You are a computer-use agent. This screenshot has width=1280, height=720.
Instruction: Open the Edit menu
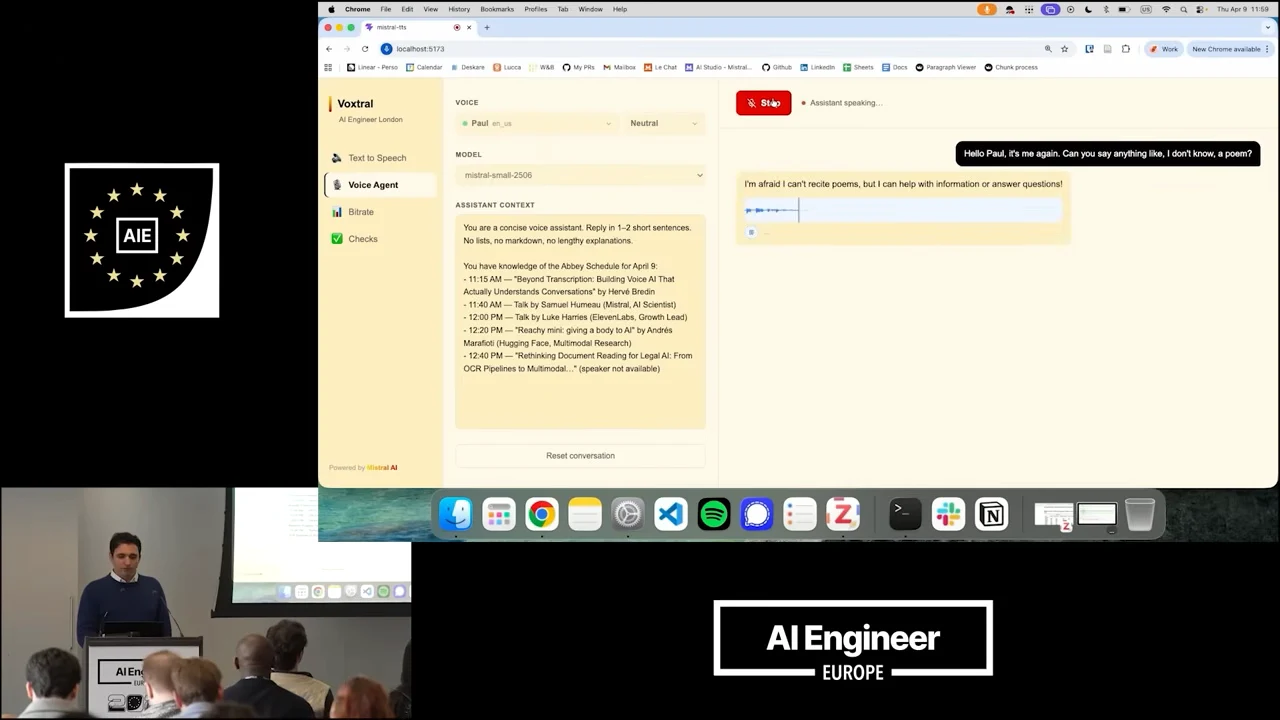coord(407,9)
